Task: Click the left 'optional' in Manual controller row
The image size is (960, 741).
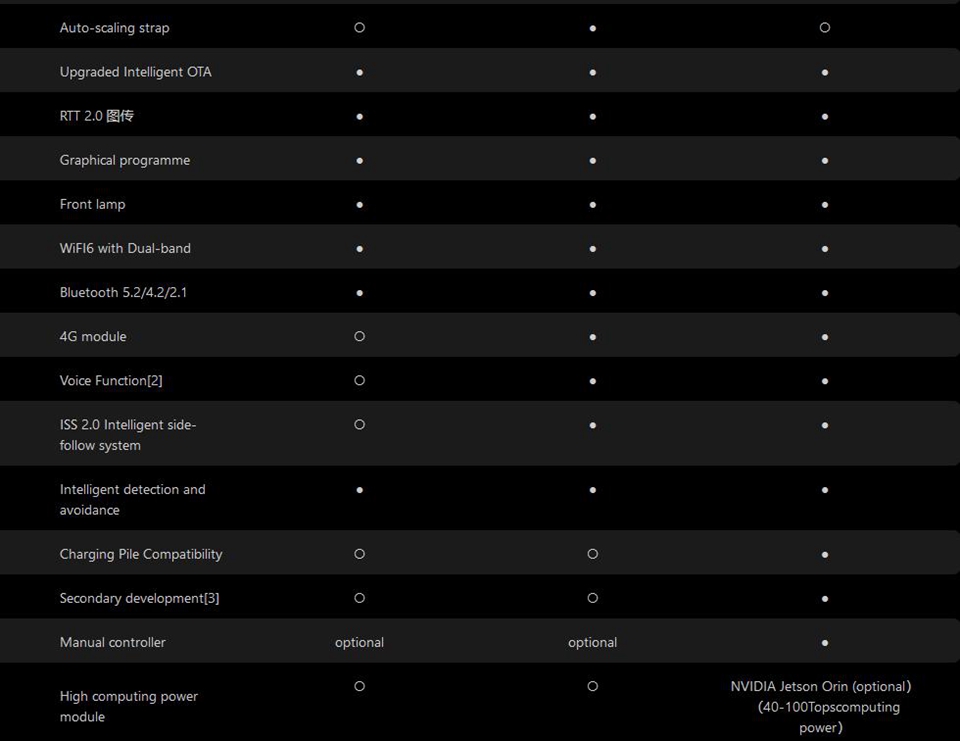Action: [x=359, y=642]
